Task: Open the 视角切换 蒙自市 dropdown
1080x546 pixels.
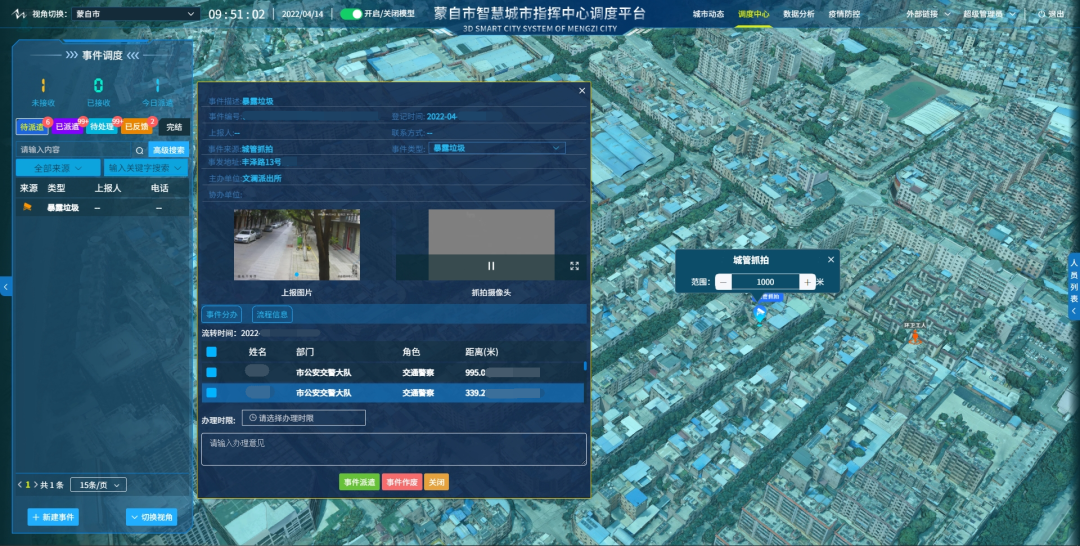Action: click(135, 15)
